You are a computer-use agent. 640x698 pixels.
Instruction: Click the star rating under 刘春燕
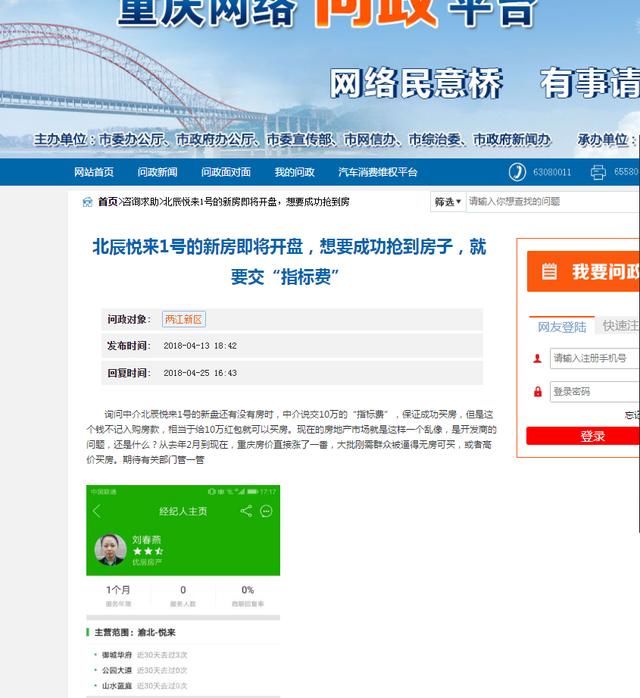148,551
